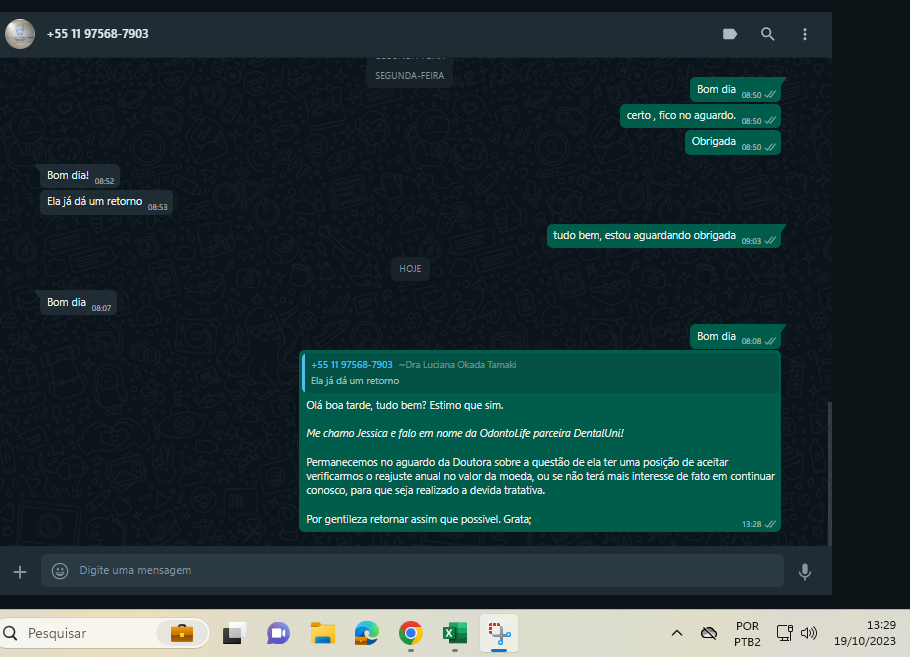Select the 'SEGUNDA-FEIRA' date separator
This screenshot has height=657, width=910.
pos(409,75)
